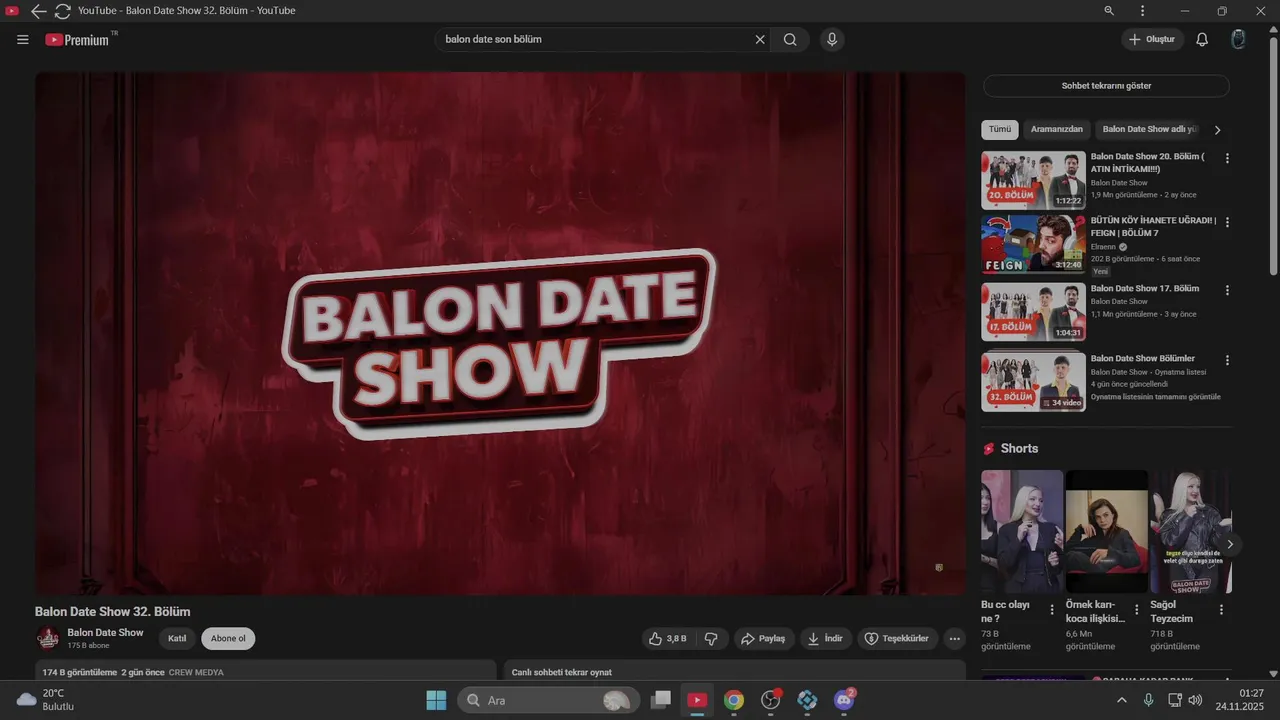
Task: Show next Shorts with arrow
Action: tap(1230, 544)
